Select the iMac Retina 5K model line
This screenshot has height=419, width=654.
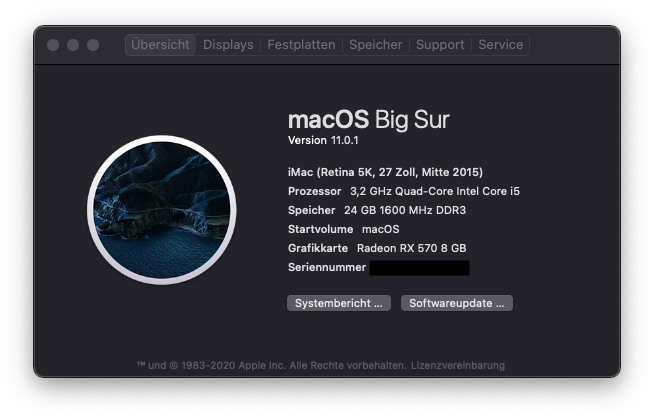pos(385,172)
